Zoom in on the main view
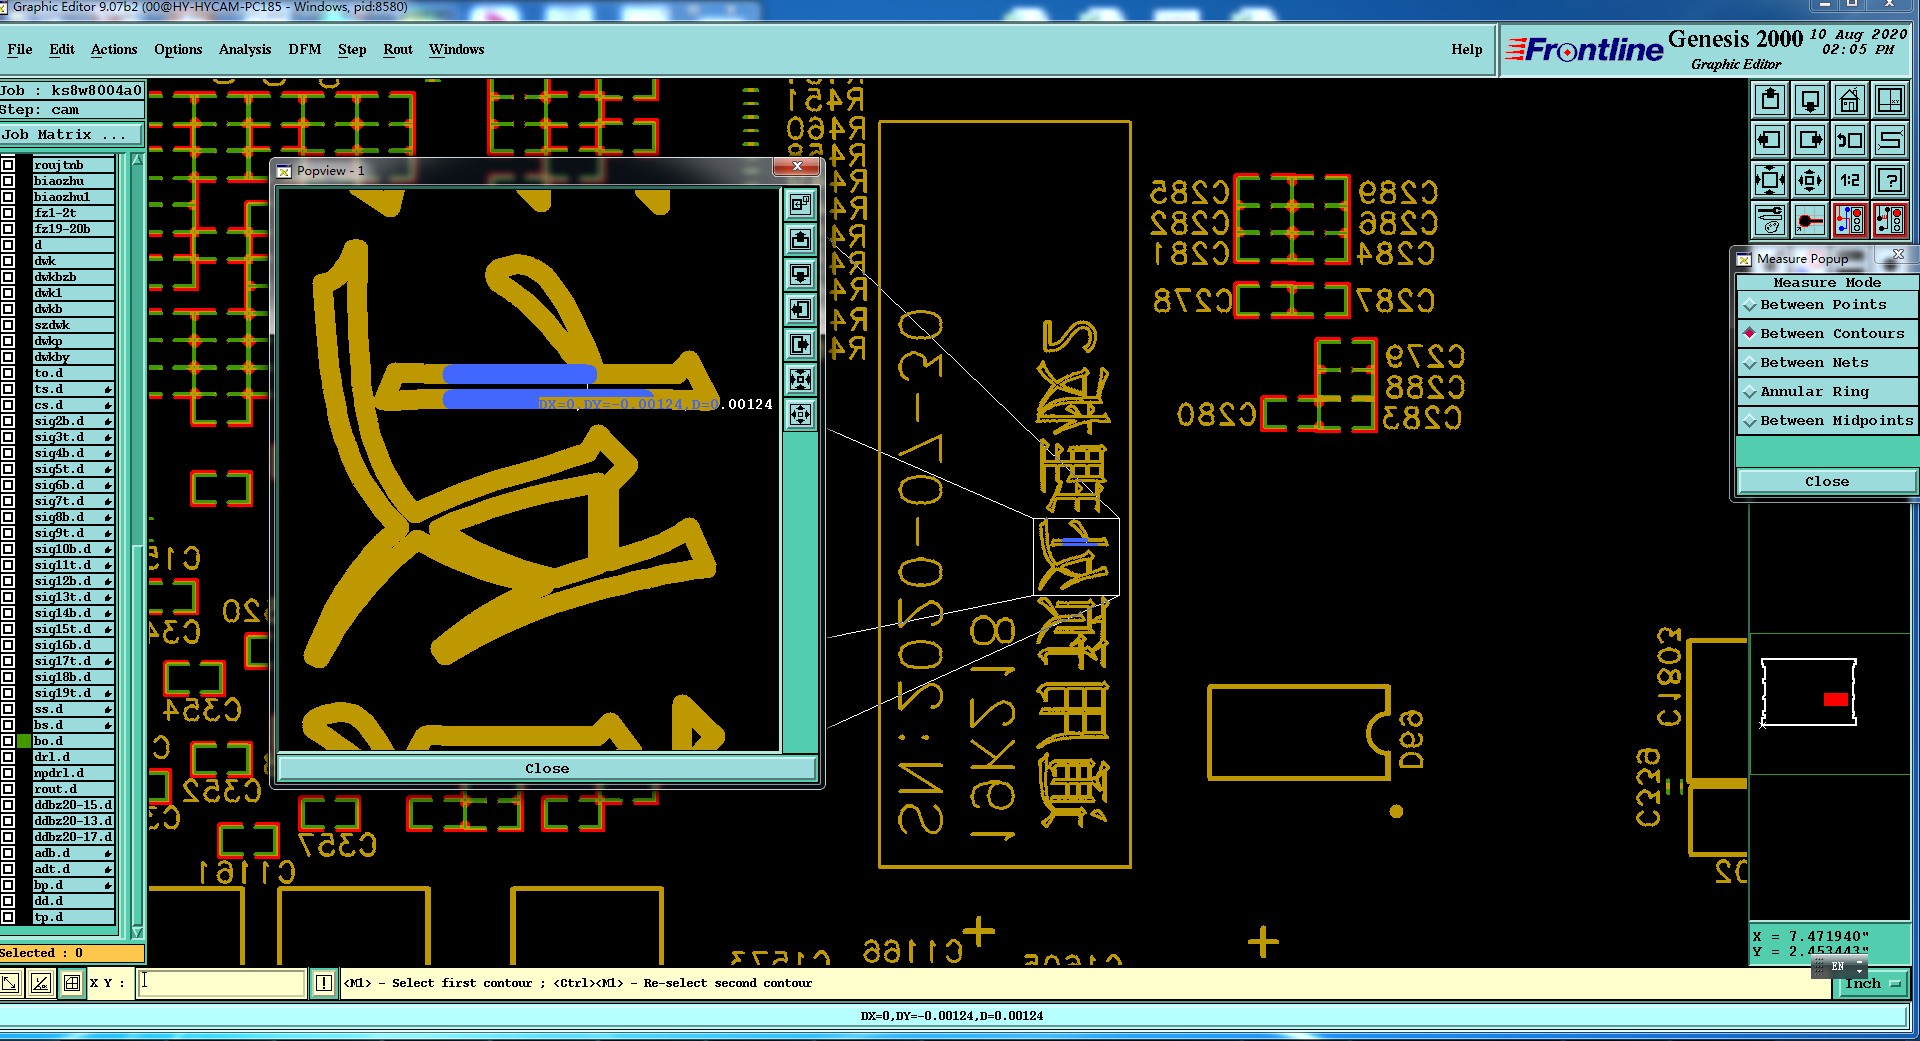 (1770, 180)
